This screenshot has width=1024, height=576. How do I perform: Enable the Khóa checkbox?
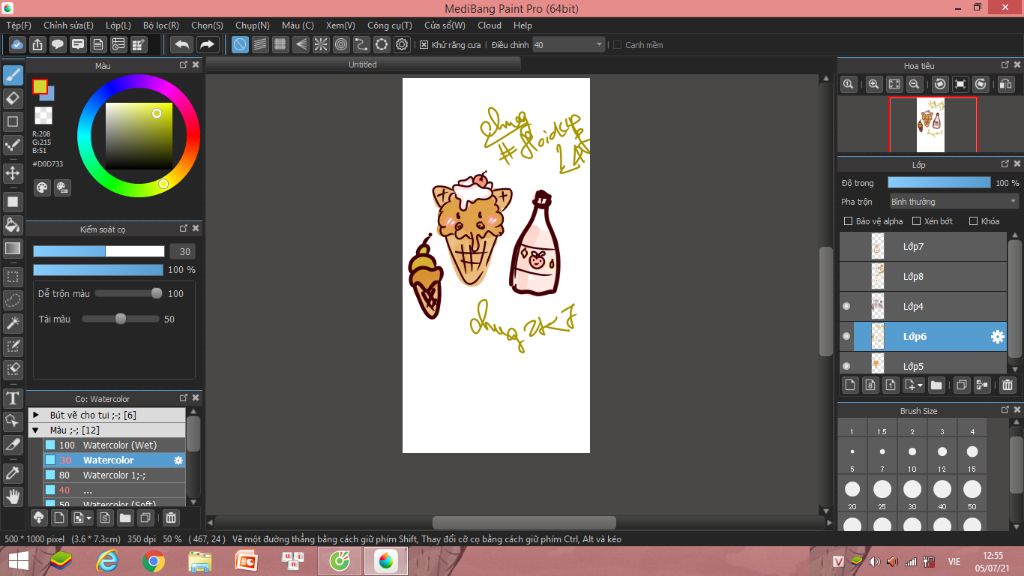(x=973, y=221)
